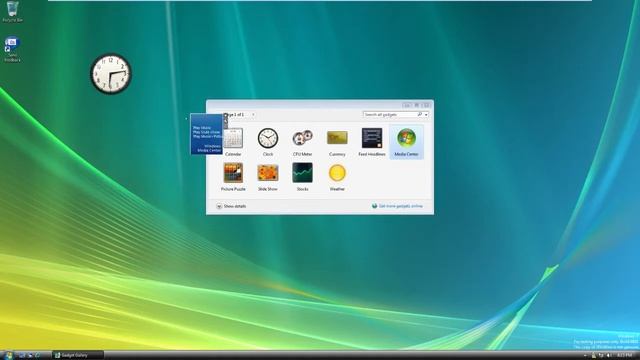The image size is (640, 360).
Task: Close the Gadget Gallery window
Action: [x=427, y=105]
